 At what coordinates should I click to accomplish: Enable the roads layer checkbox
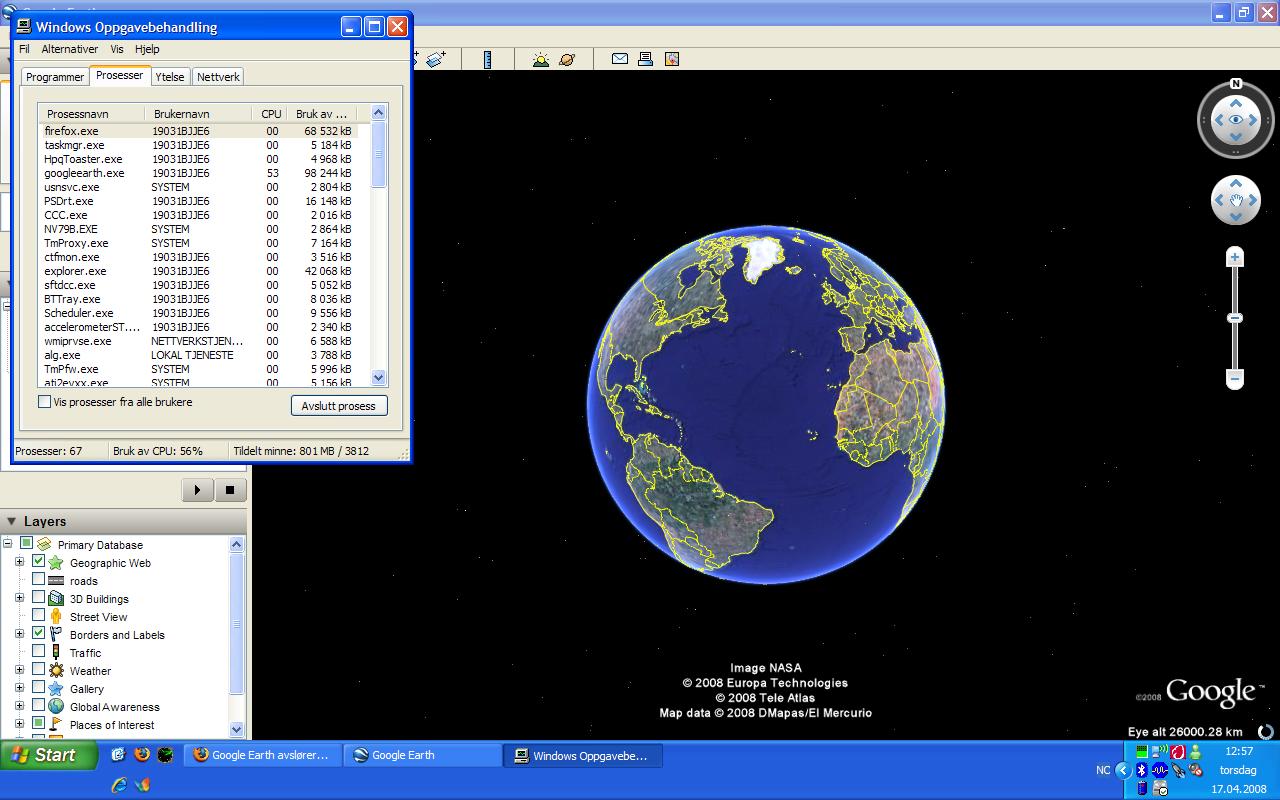point(39,579)
